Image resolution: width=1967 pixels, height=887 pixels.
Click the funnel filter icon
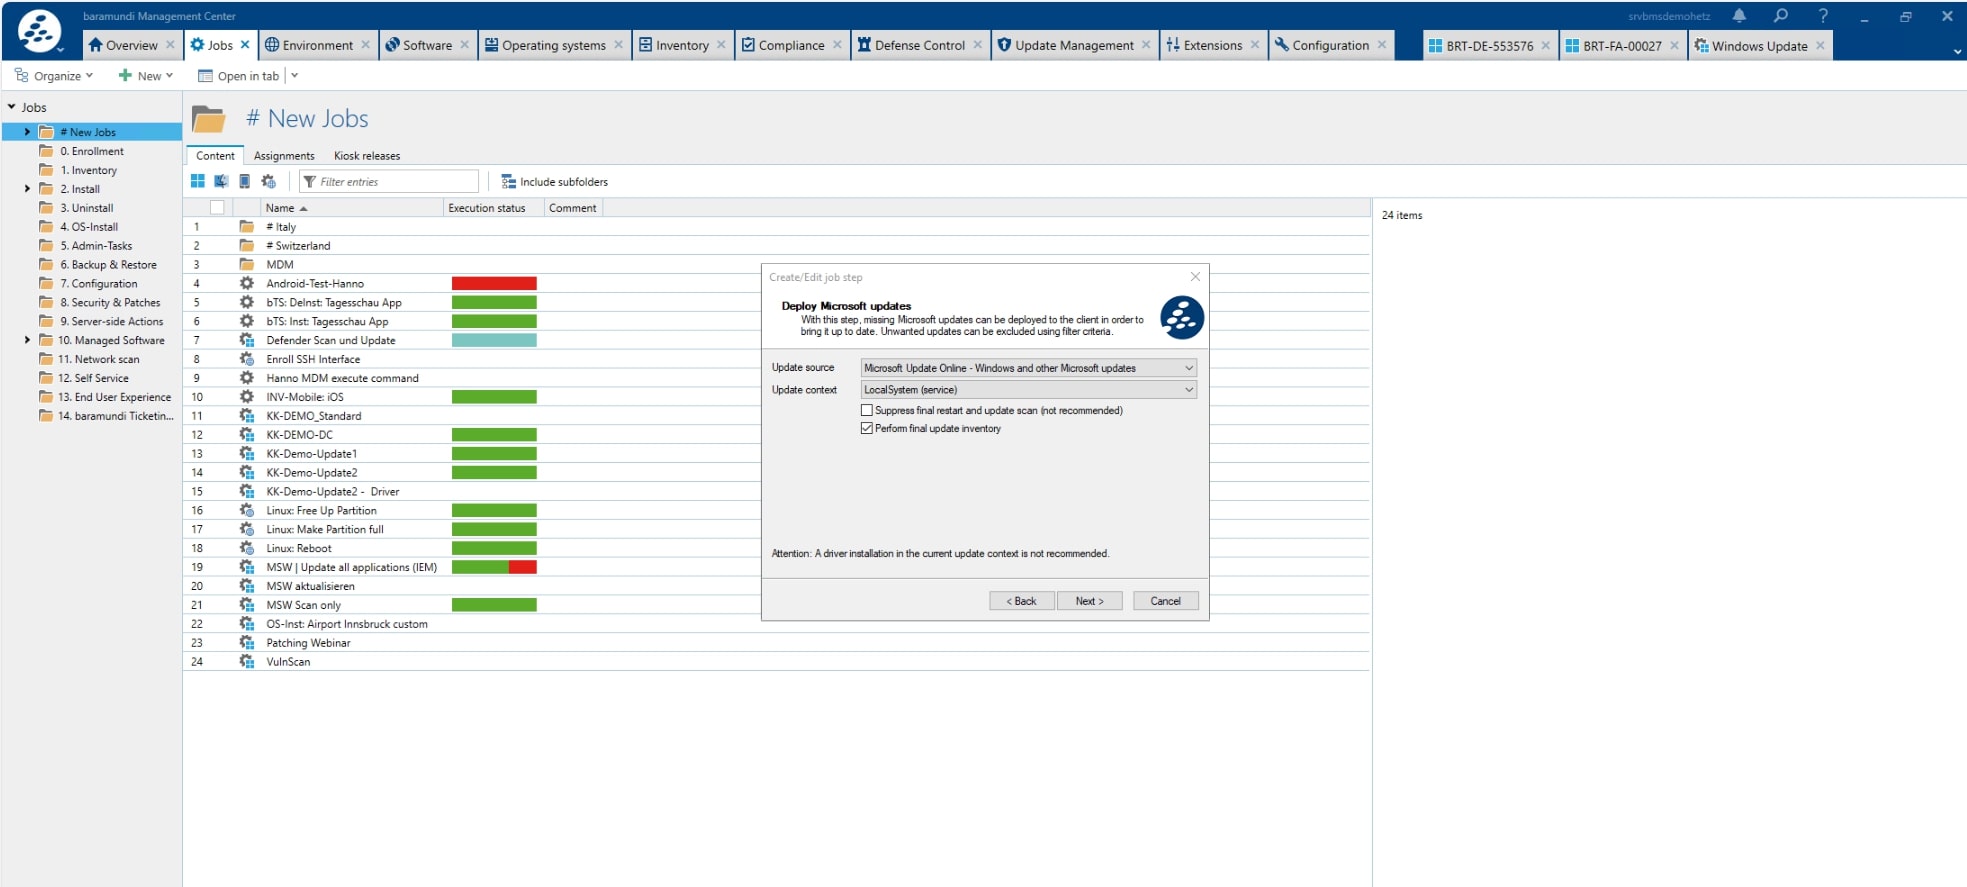coord(310,182)
